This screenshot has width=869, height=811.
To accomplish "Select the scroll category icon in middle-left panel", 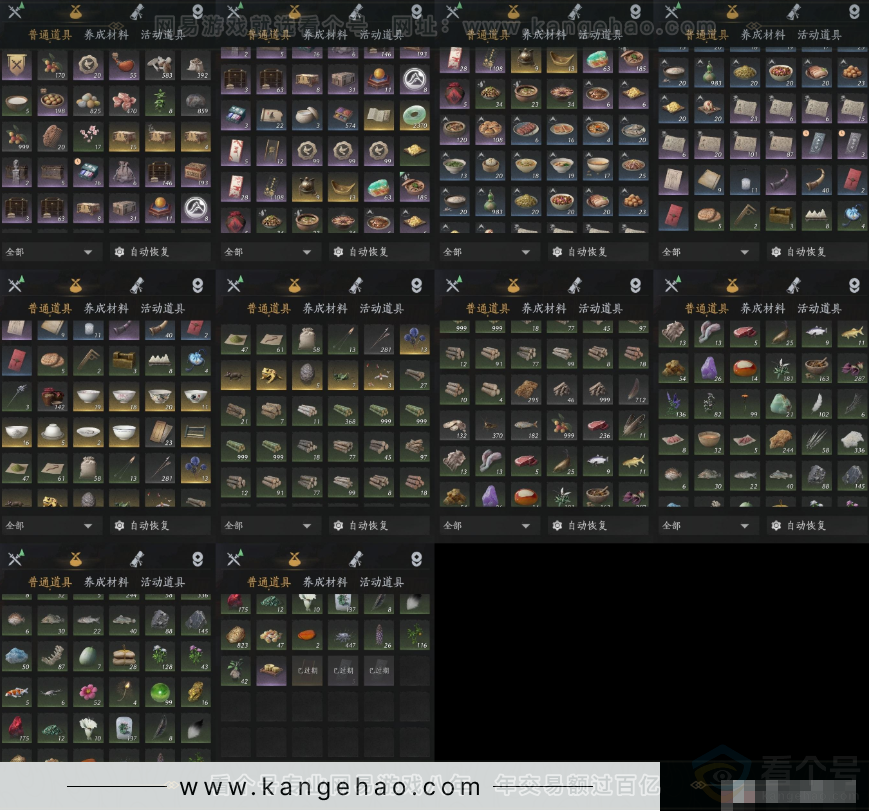I will tap(137, 285).
